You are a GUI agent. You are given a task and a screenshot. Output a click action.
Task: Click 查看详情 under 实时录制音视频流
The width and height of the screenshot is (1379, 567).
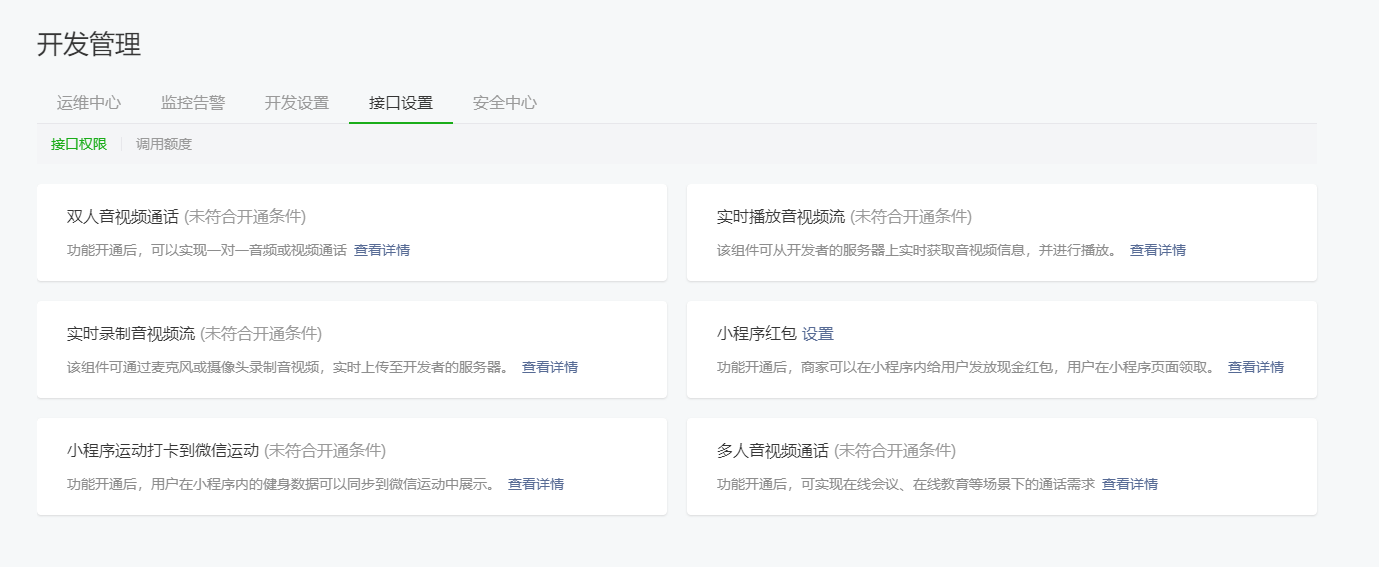[550, 367]
